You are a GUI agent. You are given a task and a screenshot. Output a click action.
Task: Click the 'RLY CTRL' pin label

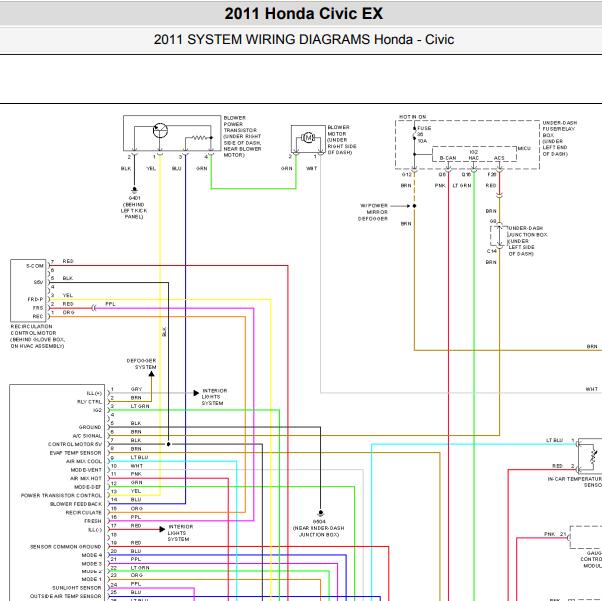(89, 402)
